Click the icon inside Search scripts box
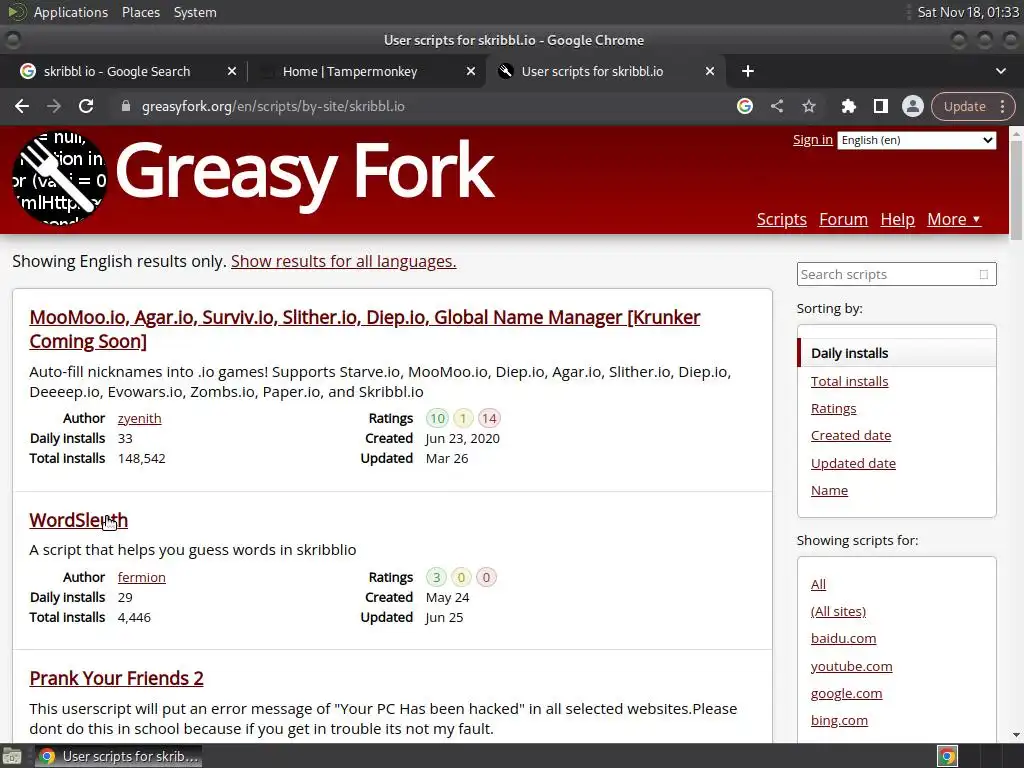Screen dimensions: 1024x768 [x=984, y=275]
